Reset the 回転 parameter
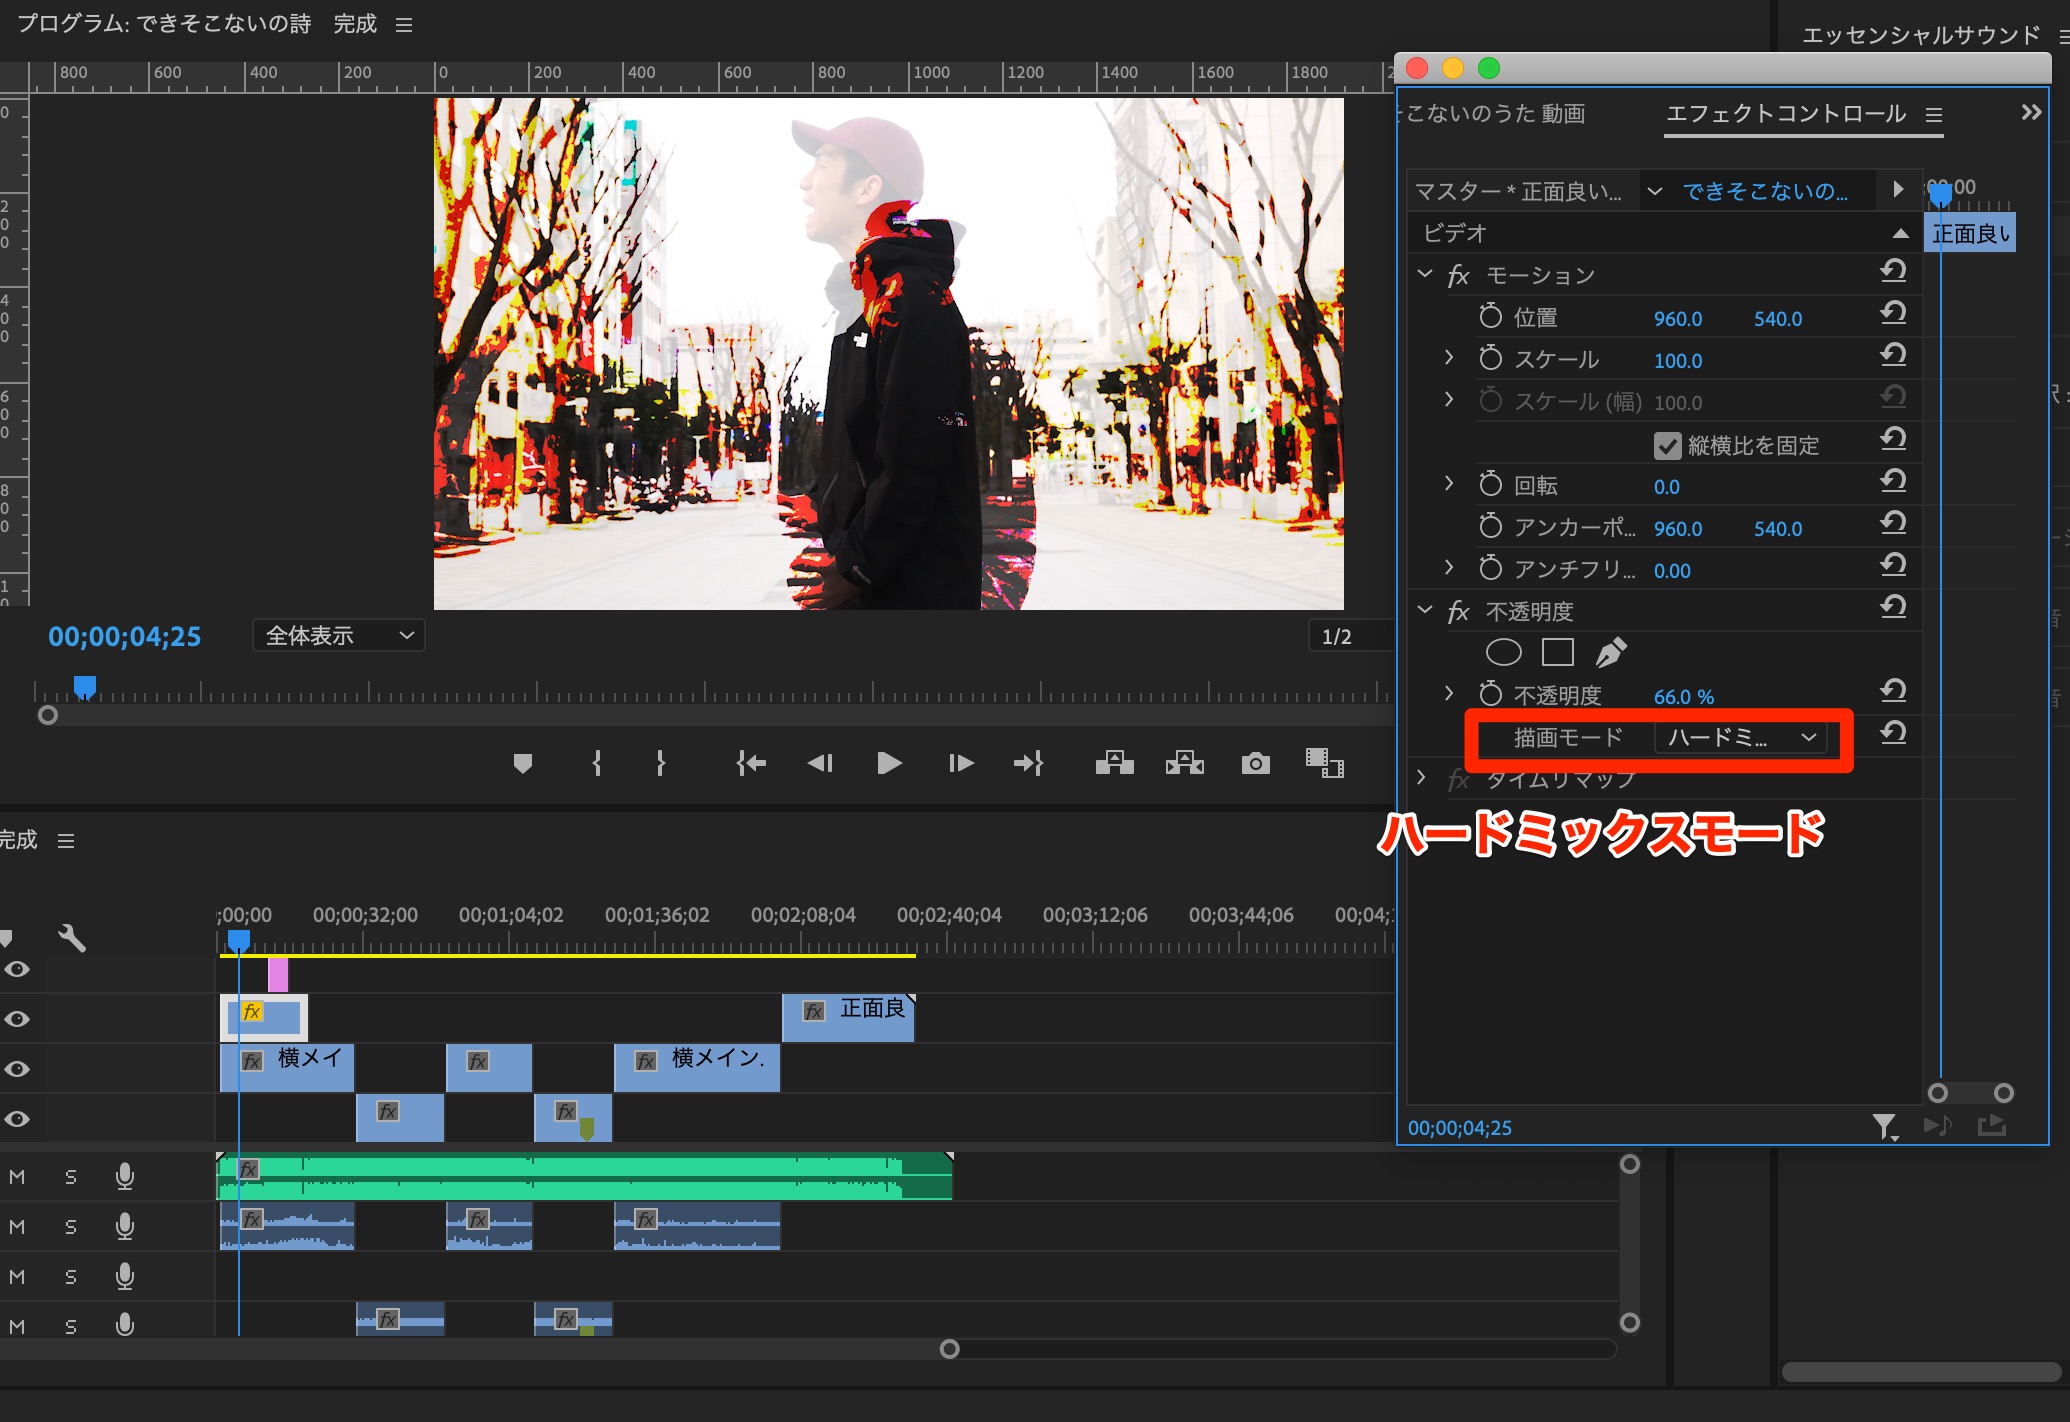 point(1893,482)
